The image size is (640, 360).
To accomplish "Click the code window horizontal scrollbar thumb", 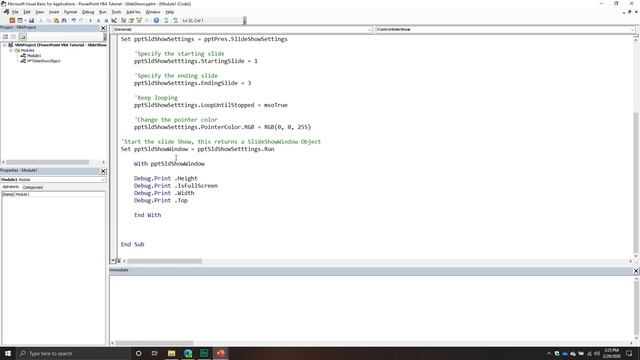I will coord(164,261).
